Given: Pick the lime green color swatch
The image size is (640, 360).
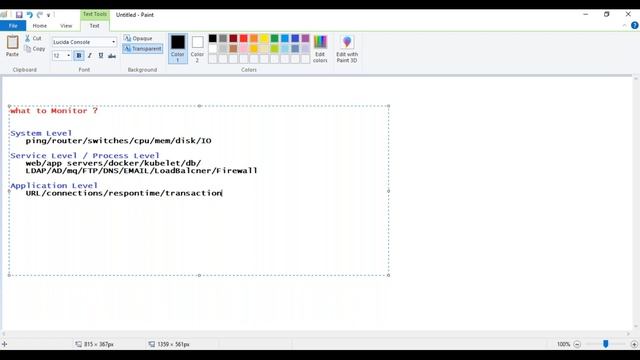Looking at the screenshot, I should (x=274, y=49).
